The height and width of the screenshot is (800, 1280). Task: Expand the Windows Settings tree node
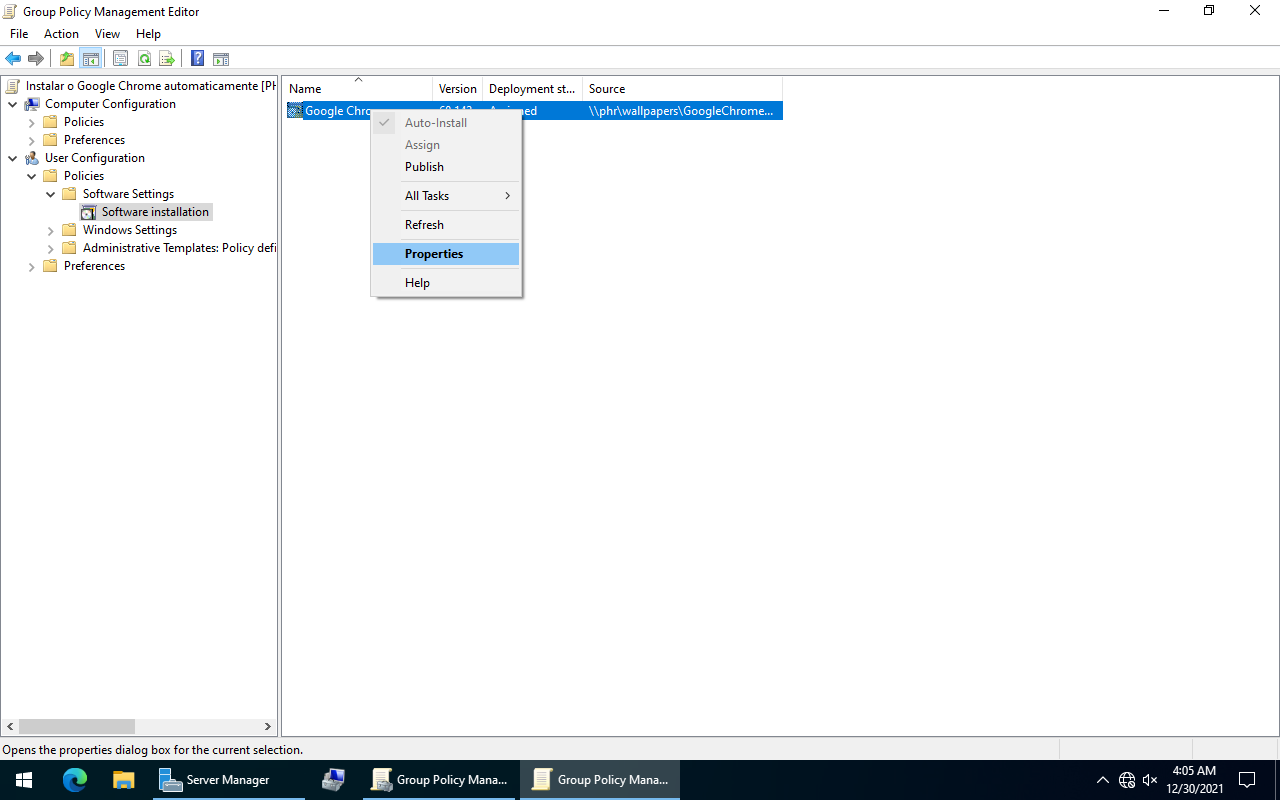pyautogui.click(x=51, y=230)
